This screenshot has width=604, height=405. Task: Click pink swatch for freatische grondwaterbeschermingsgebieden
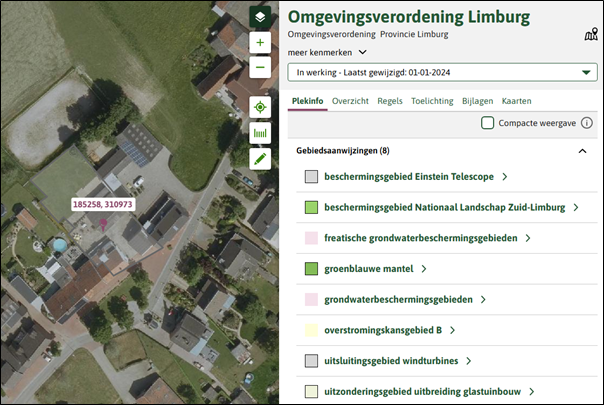311,238
